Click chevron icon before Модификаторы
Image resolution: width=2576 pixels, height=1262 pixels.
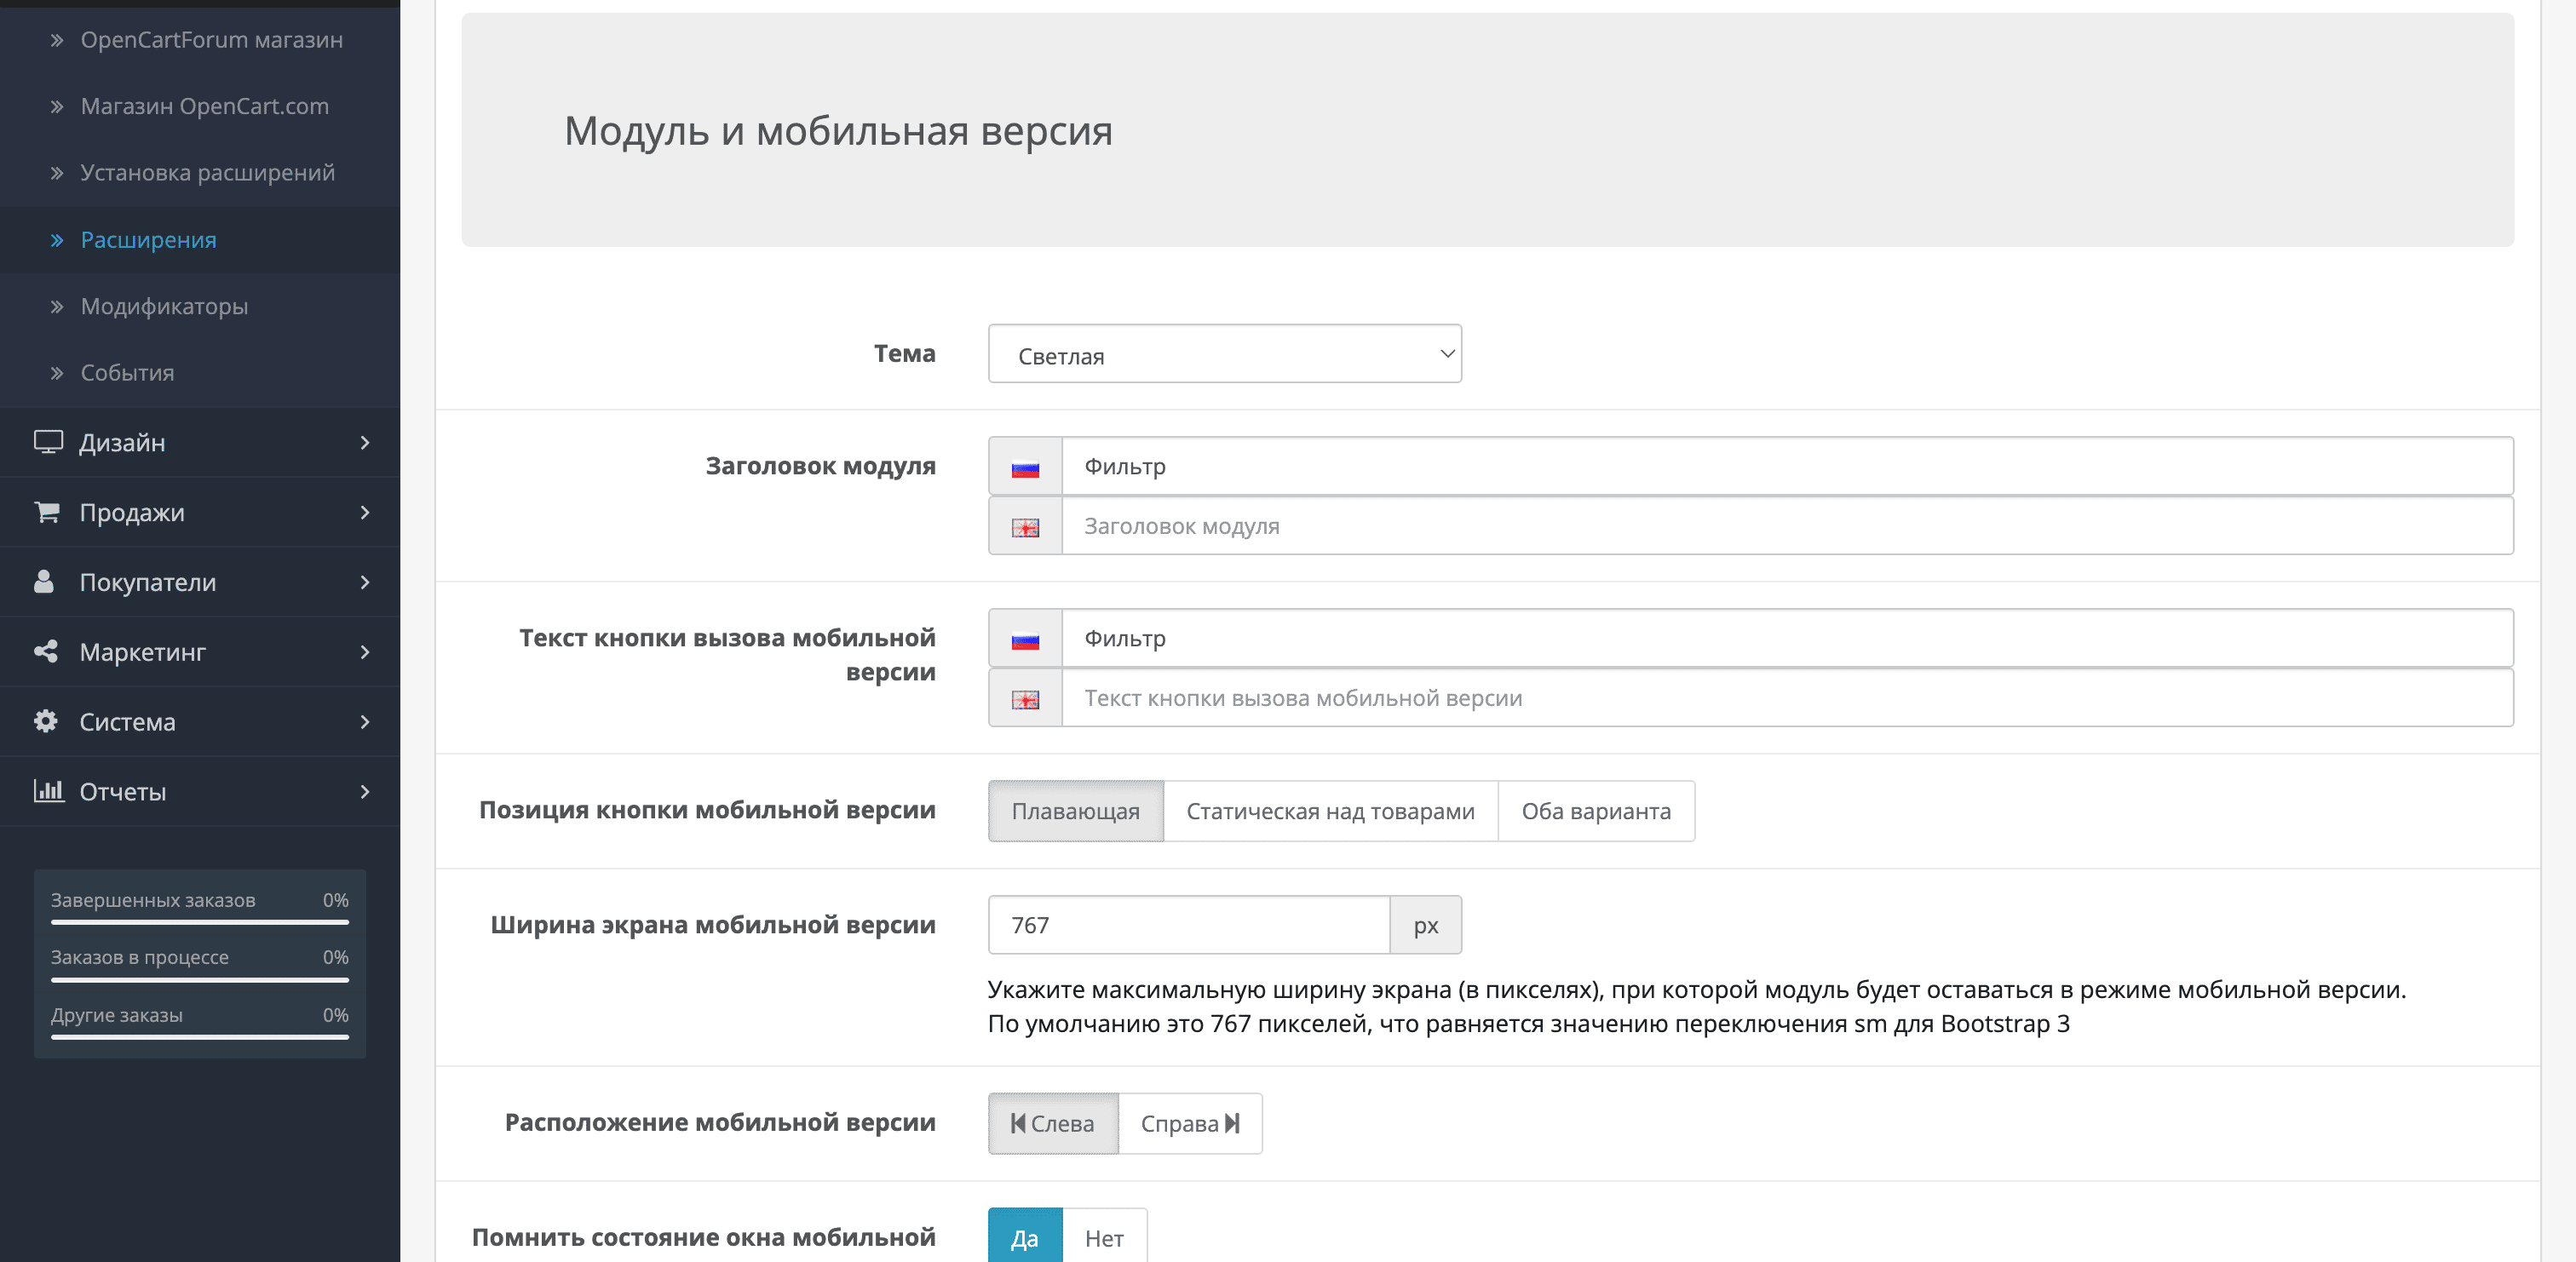[57, 306]
